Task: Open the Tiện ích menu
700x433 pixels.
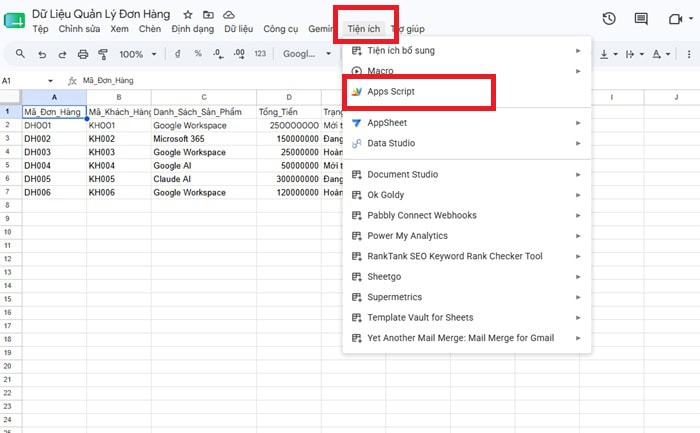Action: pos(364,29)
